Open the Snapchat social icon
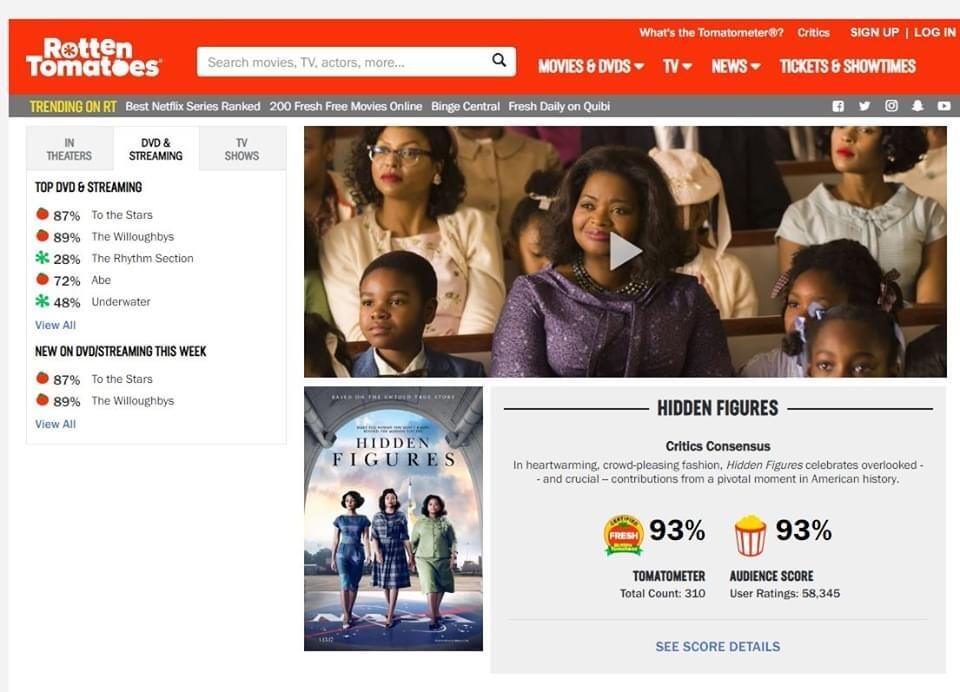 click(x=917, y=106)
